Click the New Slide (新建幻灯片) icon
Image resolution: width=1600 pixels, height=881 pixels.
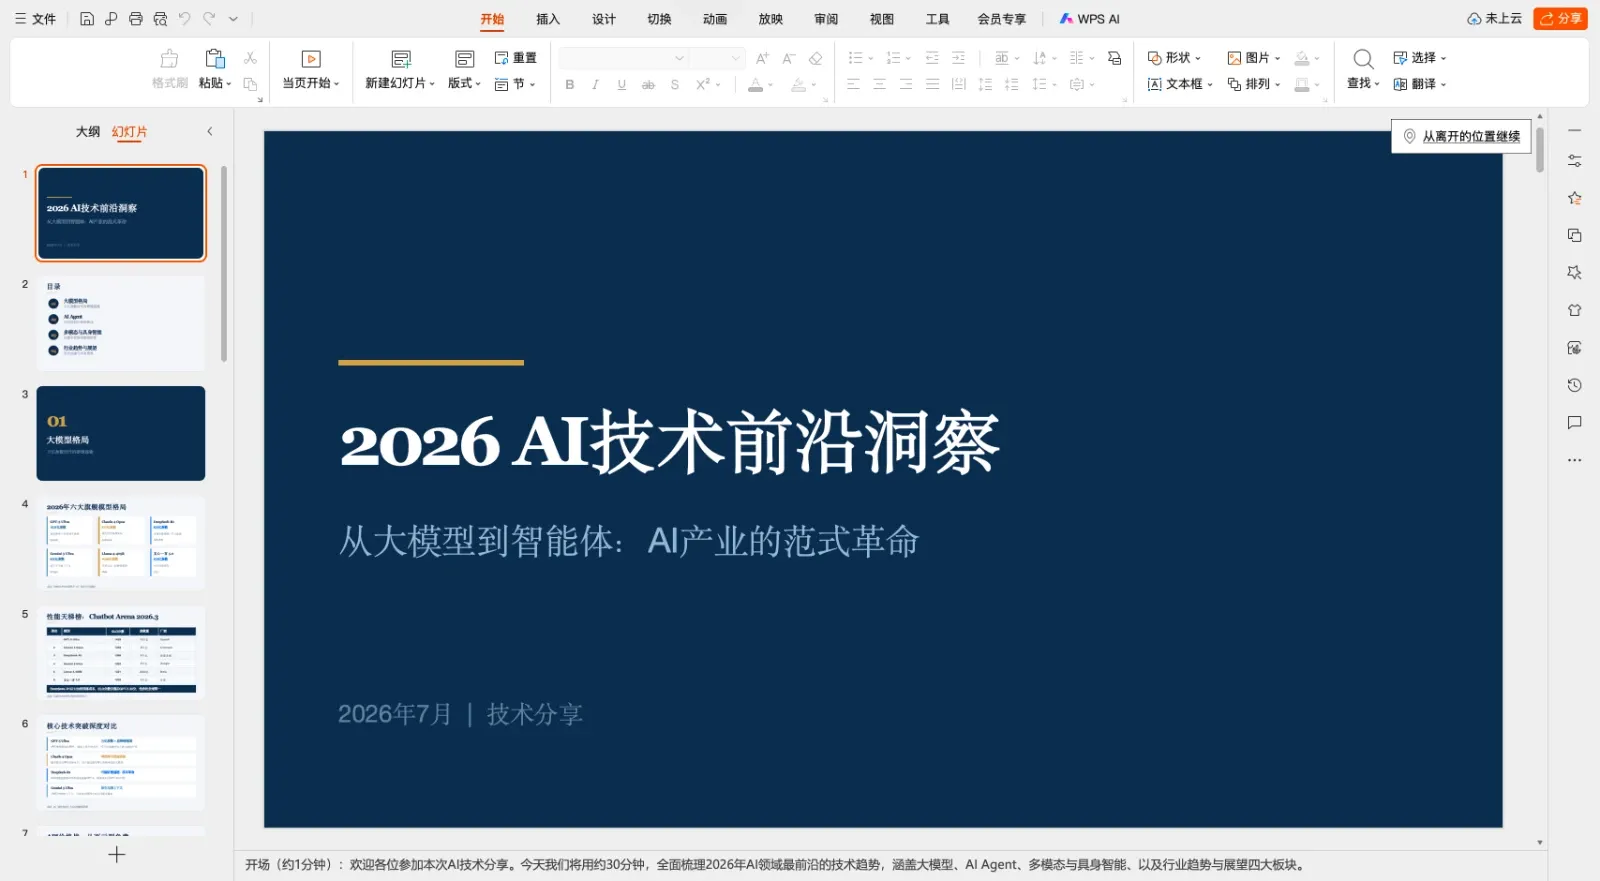[401, 59]
